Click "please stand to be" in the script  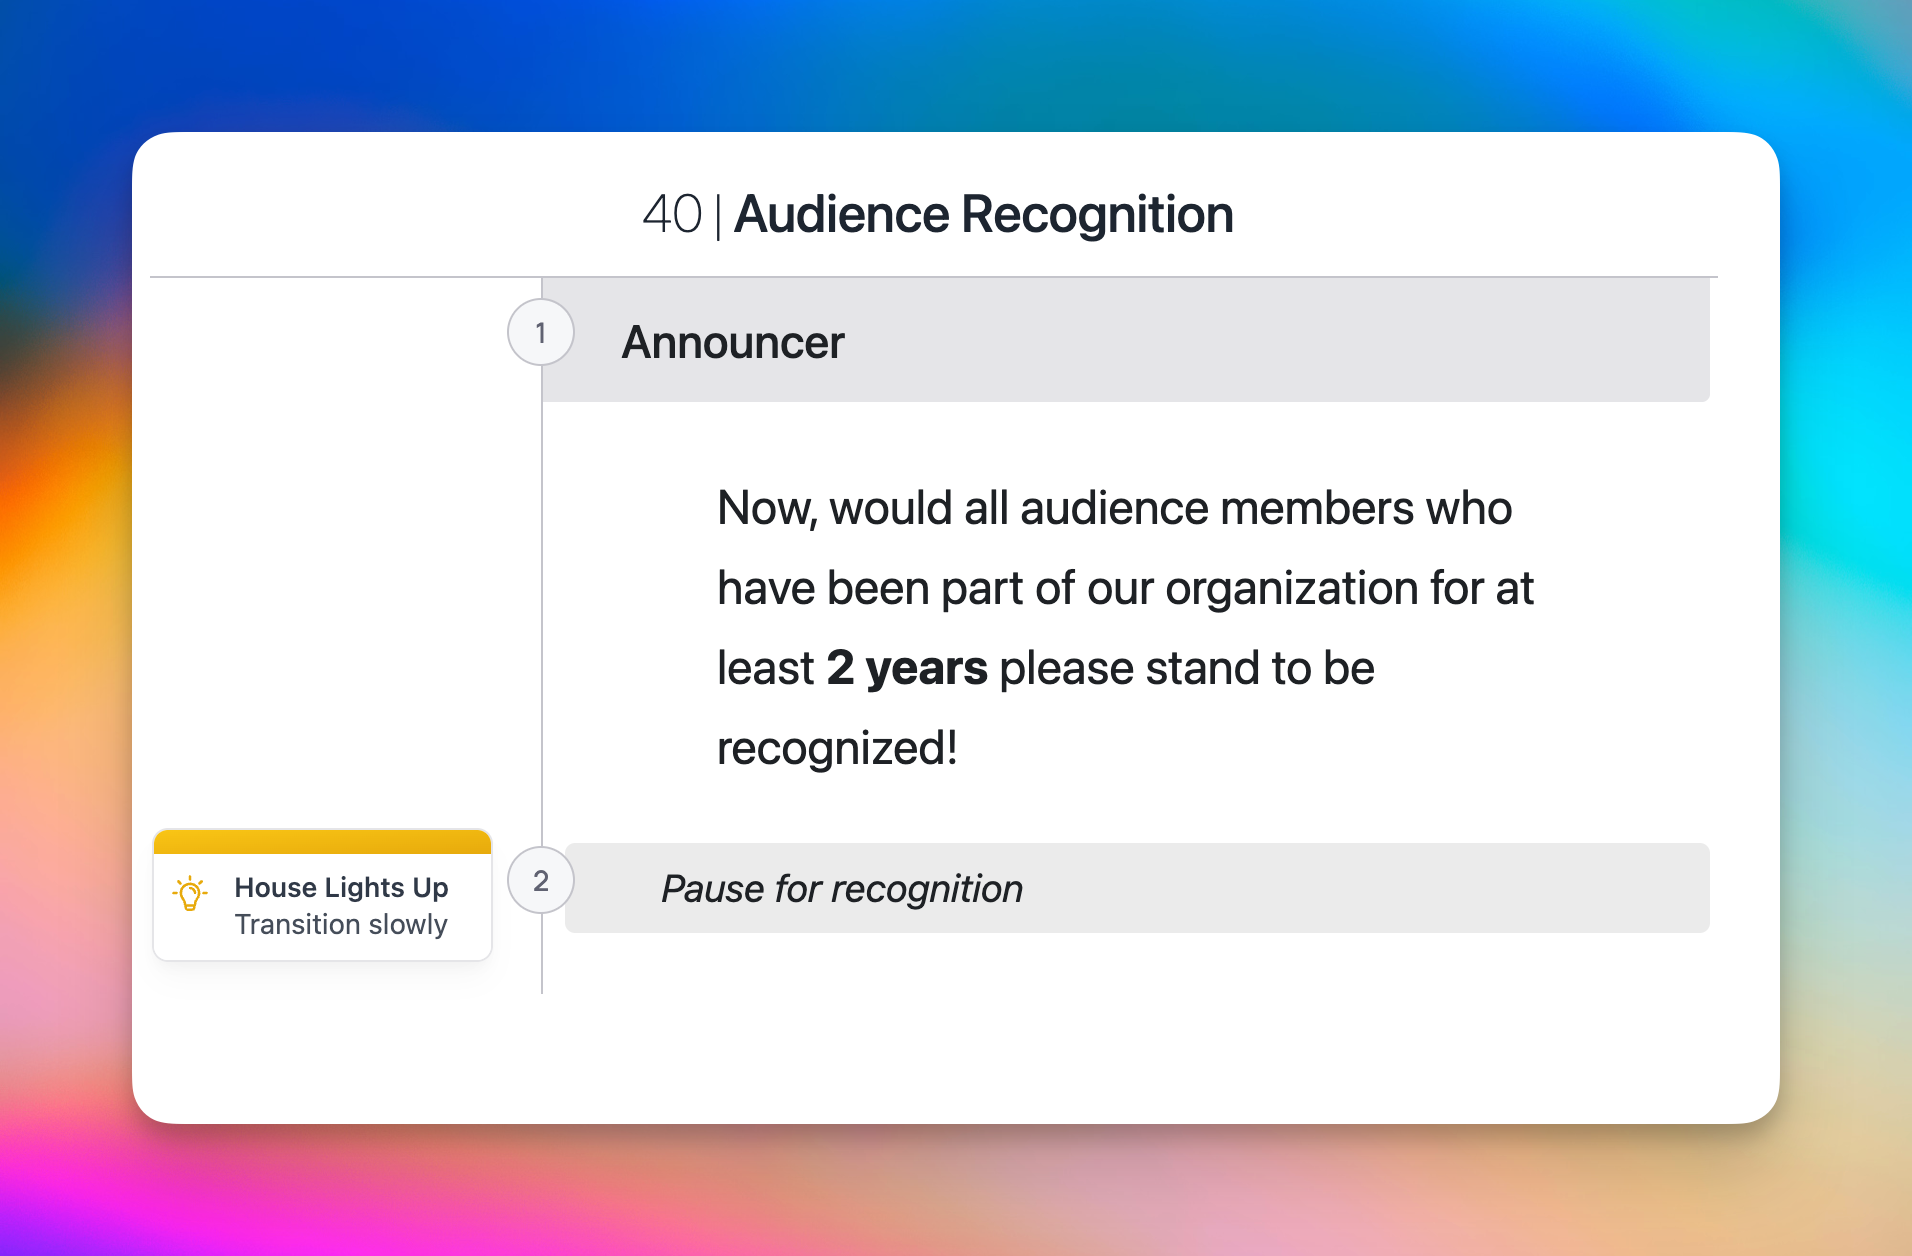point(1187,669)
